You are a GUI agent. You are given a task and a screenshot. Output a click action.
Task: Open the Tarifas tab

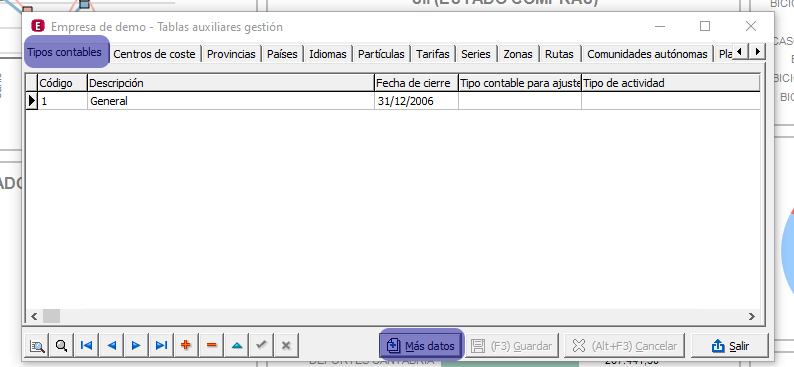(433, 54)
